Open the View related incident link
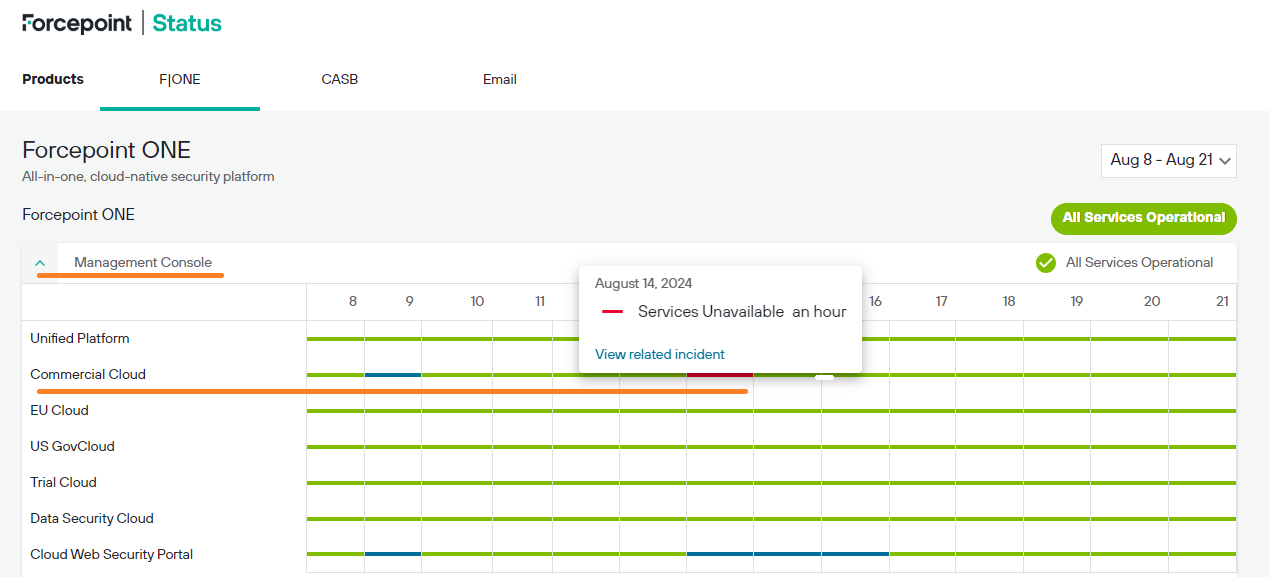The image size is (1269, 577). point(659,354)
